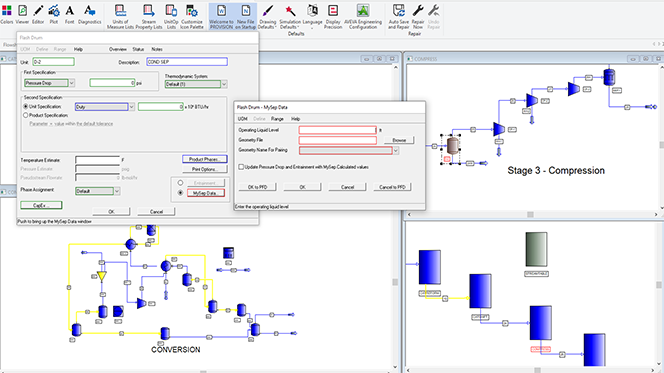664x373 pixels.
Task: Click the MySep Data button
Action: (206, 193)
